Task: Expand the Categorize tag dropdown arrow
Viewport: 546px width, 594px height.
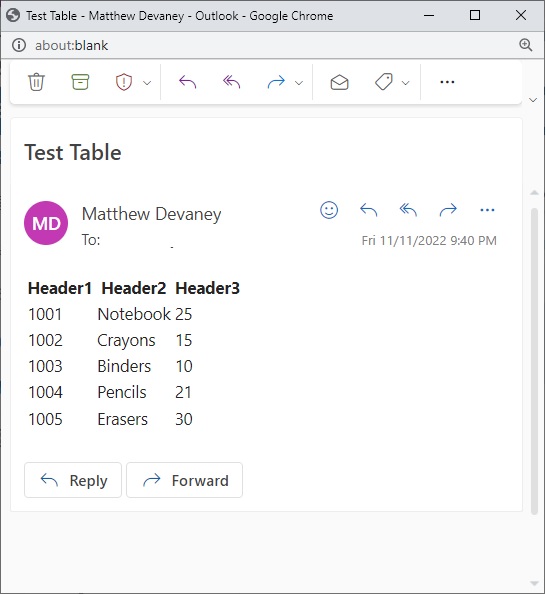Action: tap(405, 83)
